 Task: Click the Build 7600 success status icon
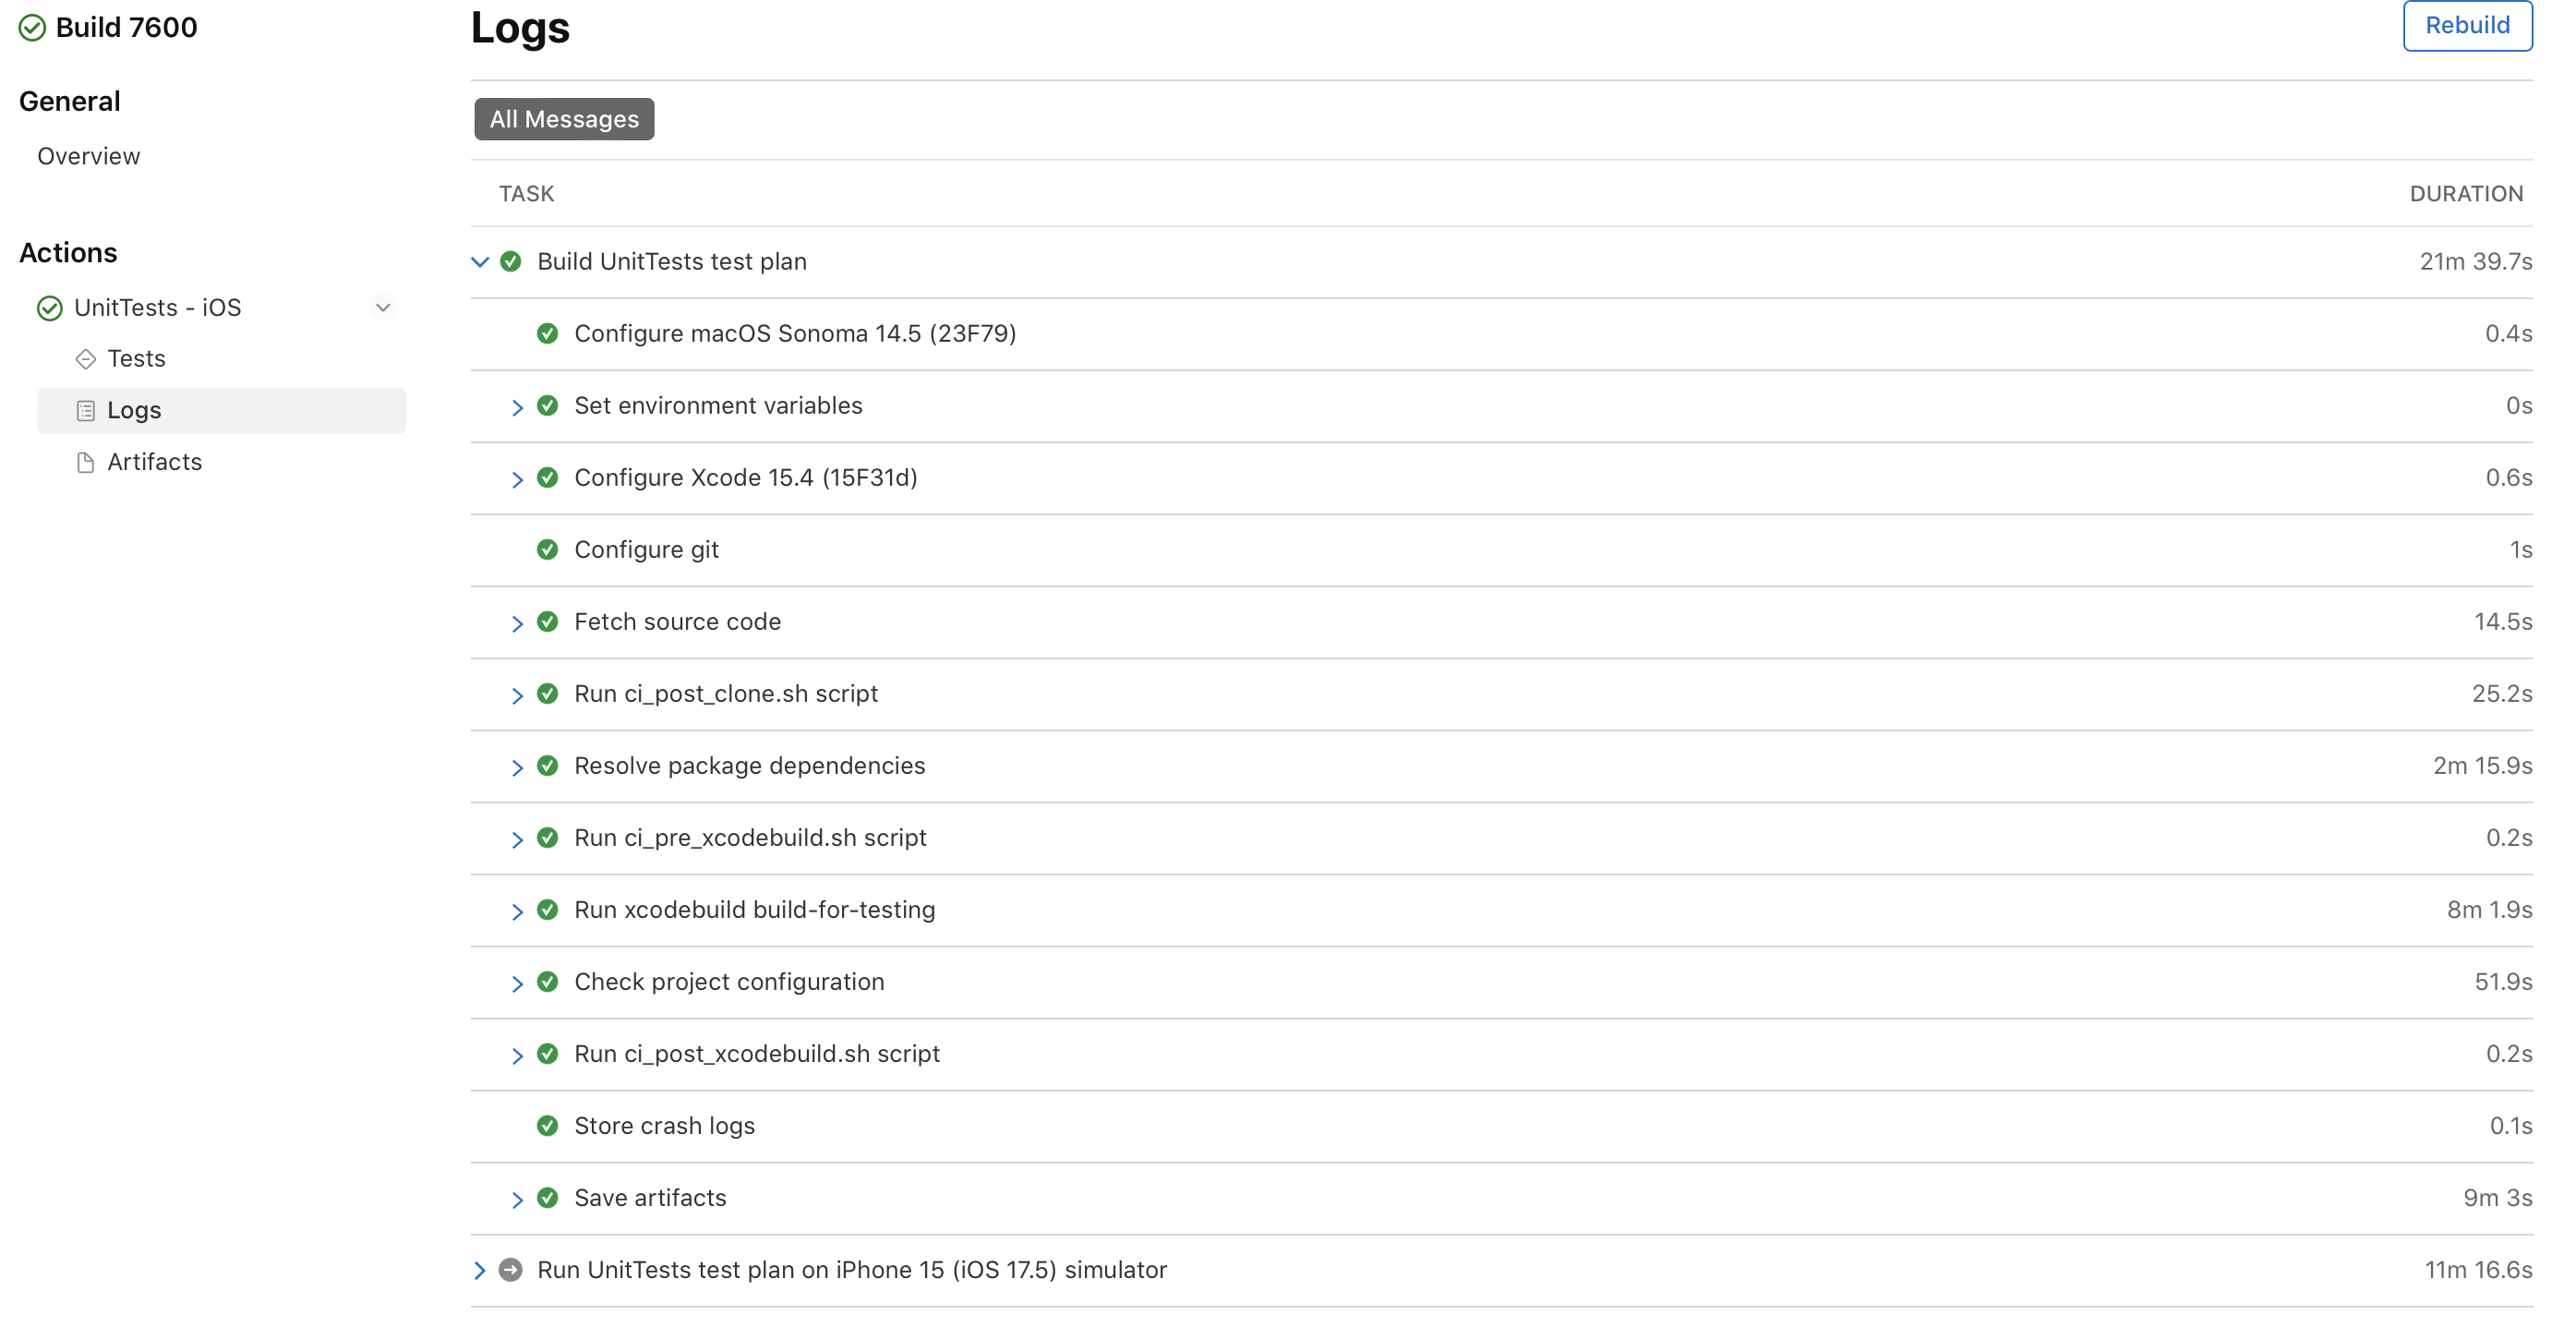click(x=32, y=28)
